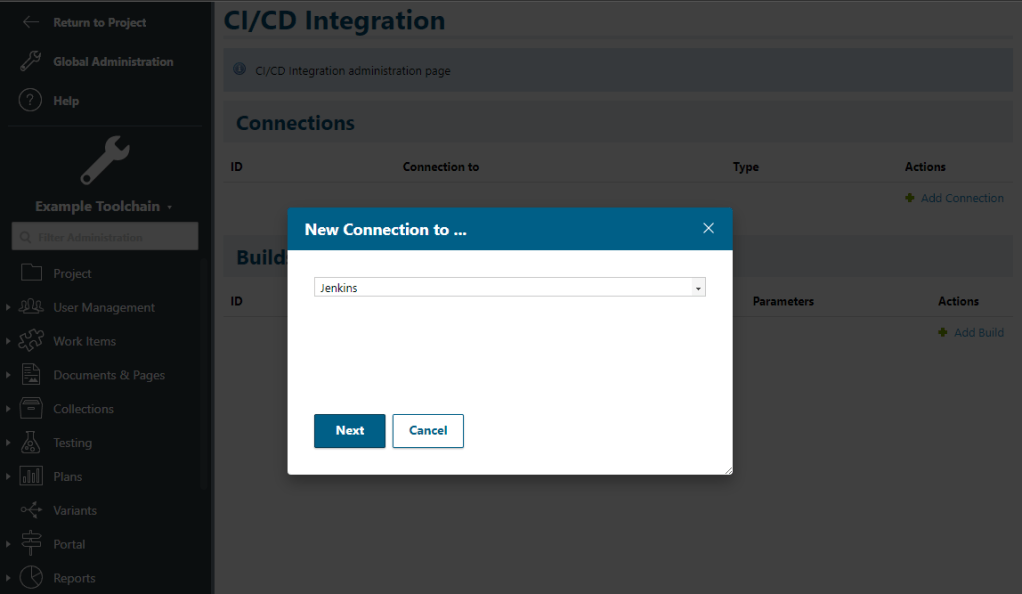Image resolution: width=1022 pixels, height=594 pixels.
Task: Cancel the New Connection dialog
Action: click(x=428, y=431)
